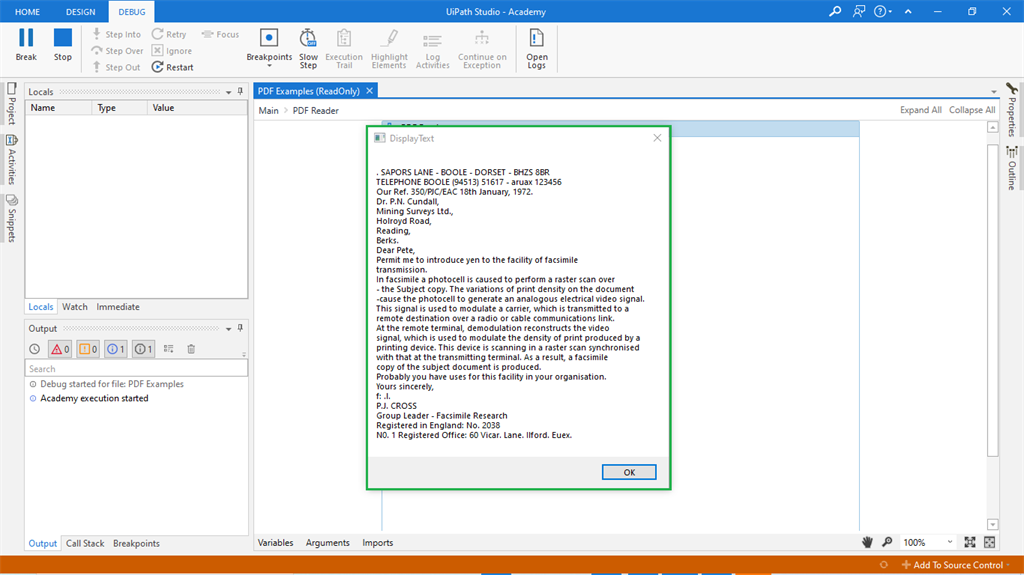1024x575 pixels.
Task: Click the Output list view icon
Action: [x=168, y=349]
